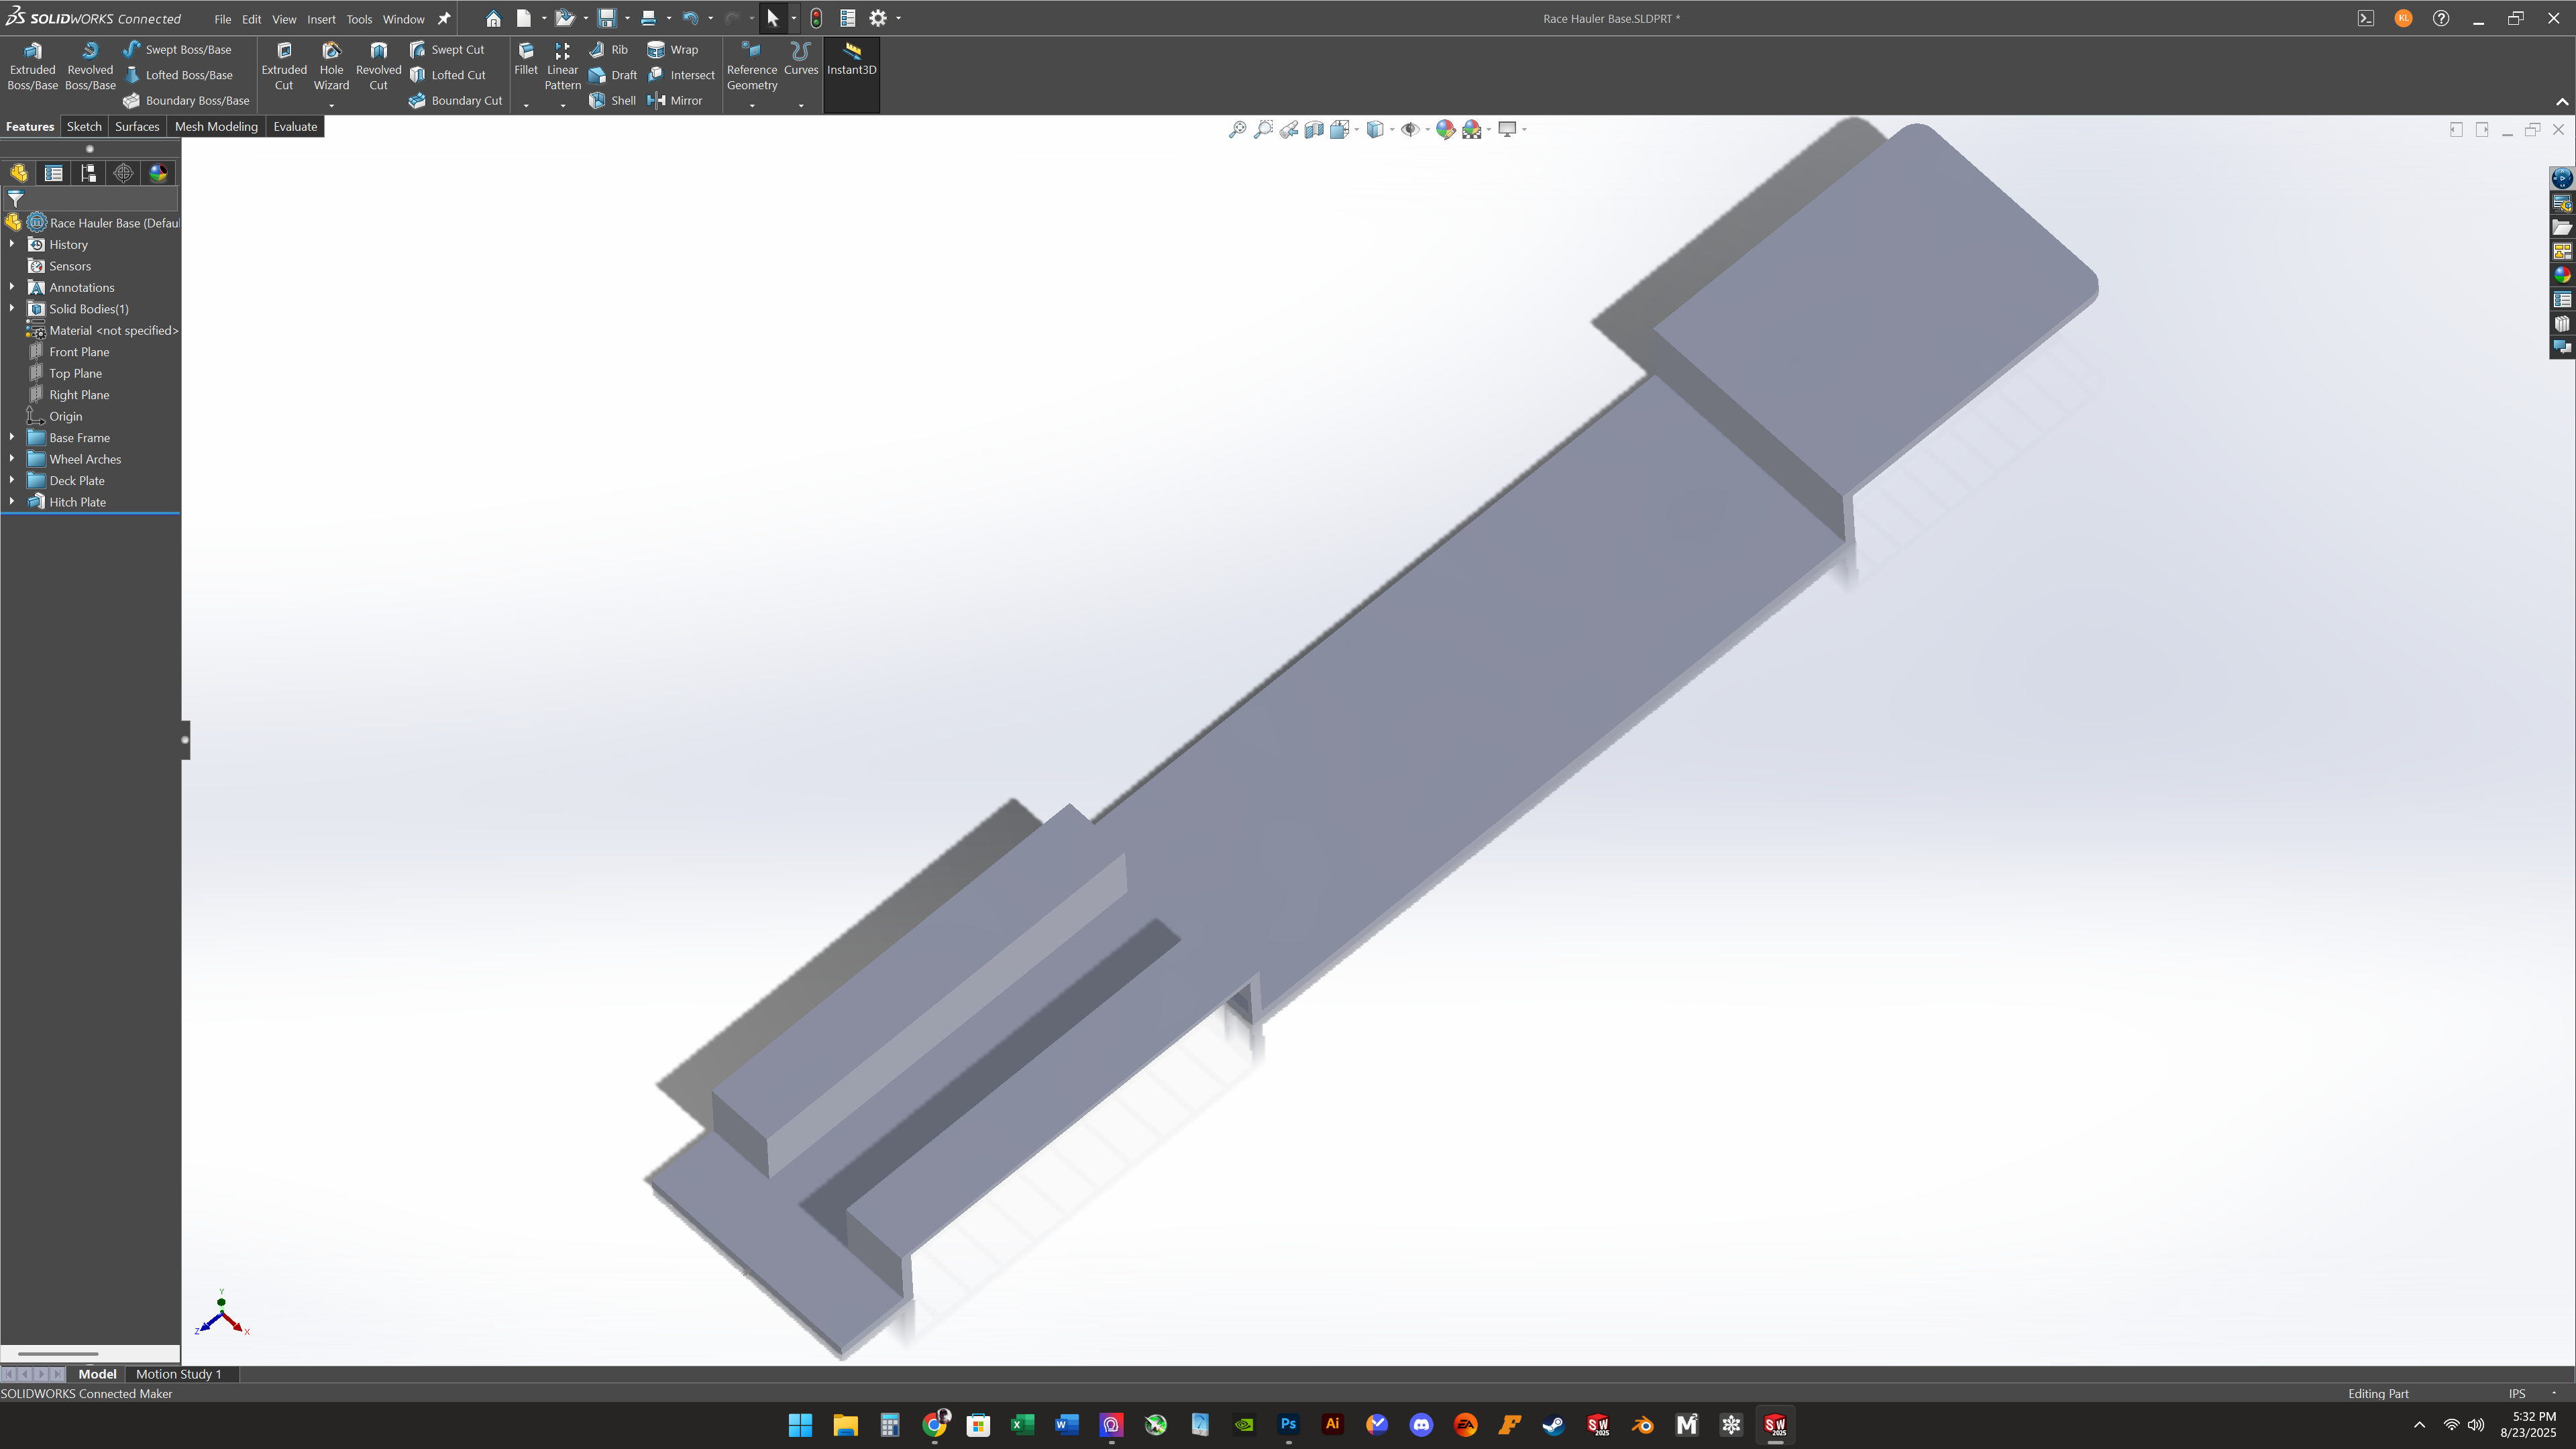Expand the Annotations node
Screen dimensions: 2576x1449
tap(12, 287)
